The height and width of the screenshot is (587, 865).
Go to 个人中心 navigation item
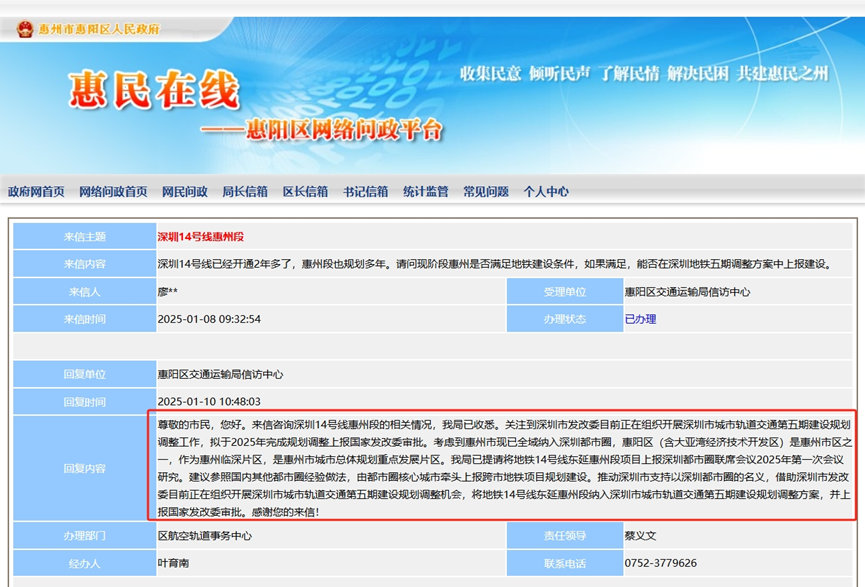point(546,191)
